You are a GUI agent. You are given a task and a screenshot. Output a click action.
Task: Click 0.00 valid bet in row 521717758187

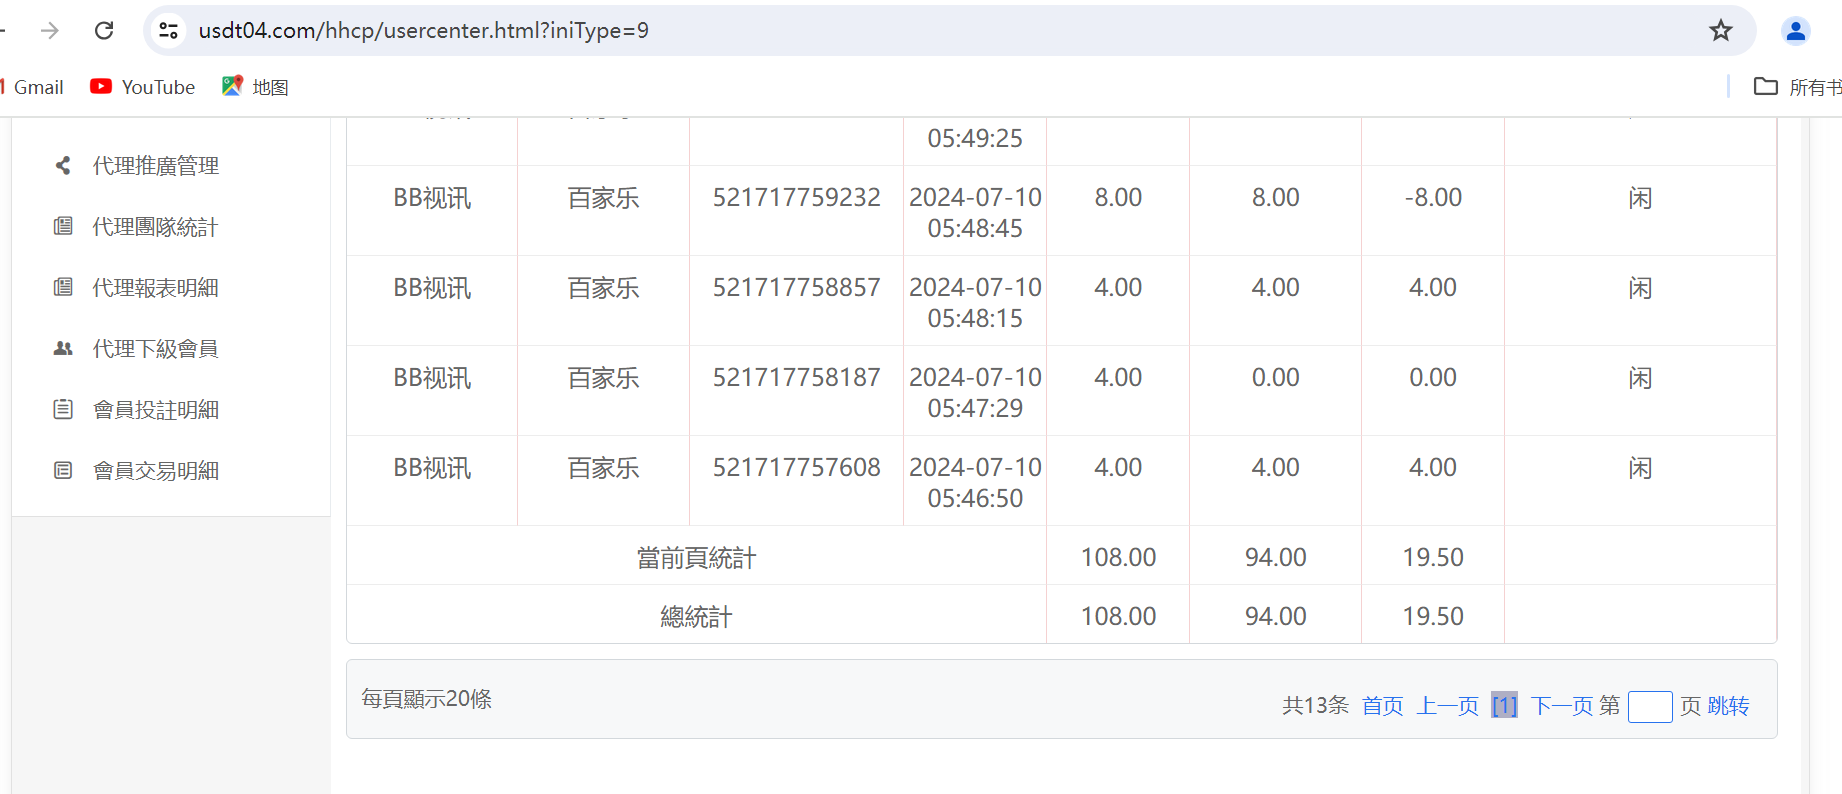pyautogui.click(x=1276, y=378)
